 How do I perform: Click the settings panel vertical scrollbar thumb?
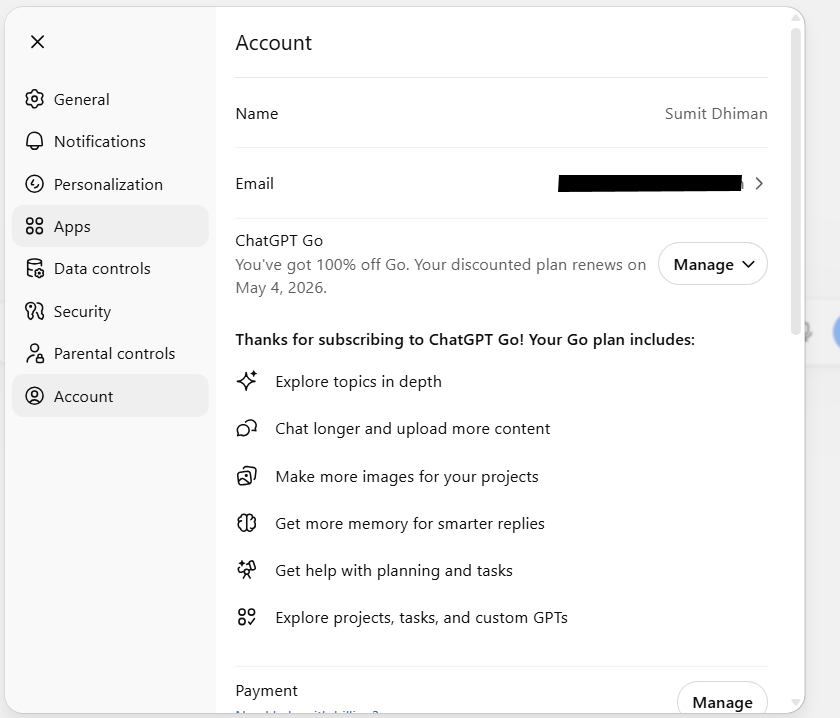click(796, 182)
